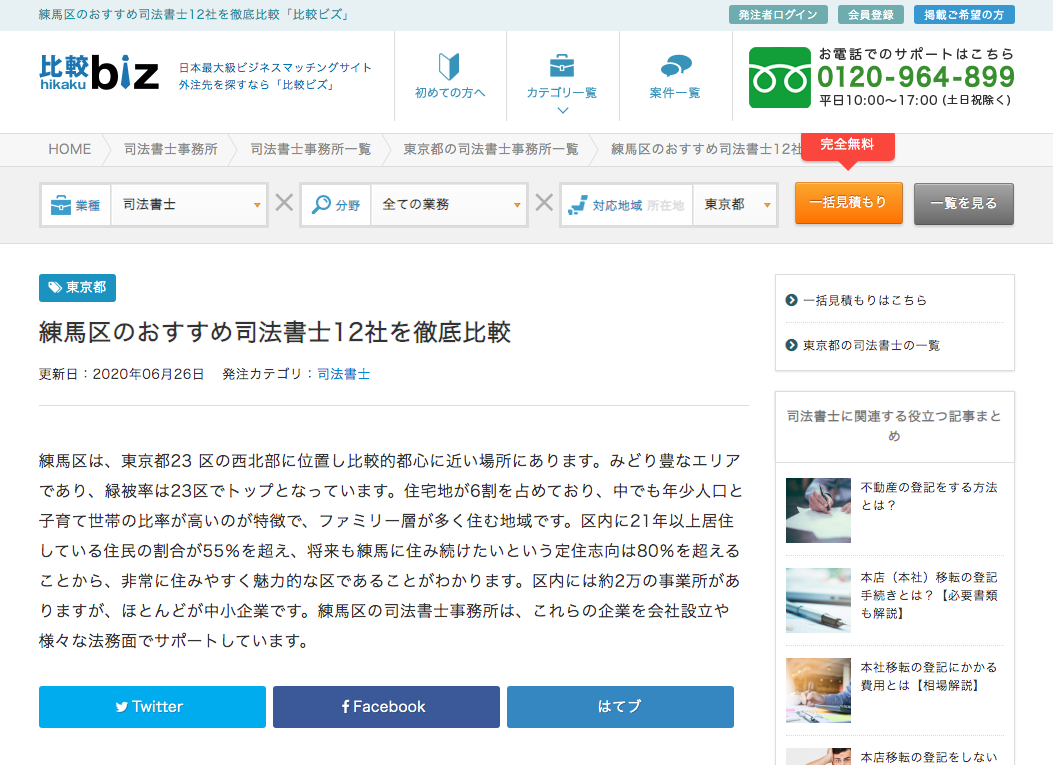1053x765 pixels.
Task: Open 本店（本社）移転の登記手続きとは？ article
Action: tap(929, 595)
